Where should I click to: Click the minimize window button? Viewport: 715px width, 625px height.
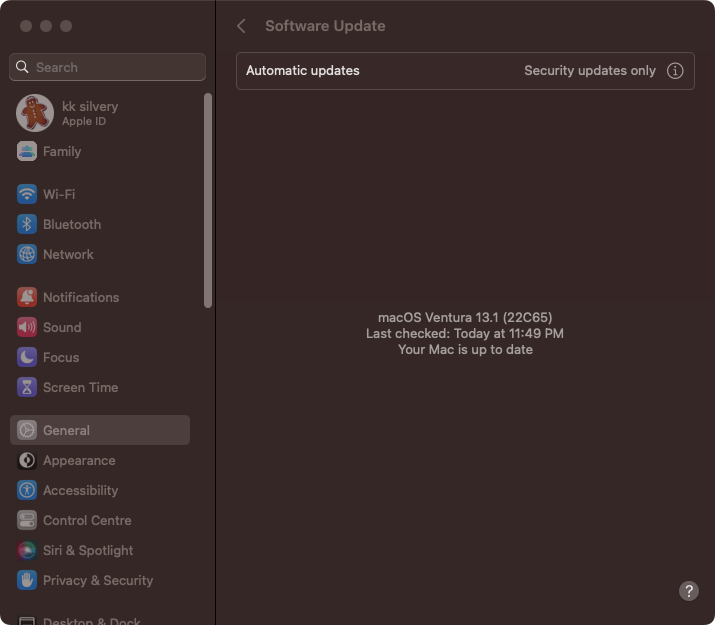tap(46, 26)
